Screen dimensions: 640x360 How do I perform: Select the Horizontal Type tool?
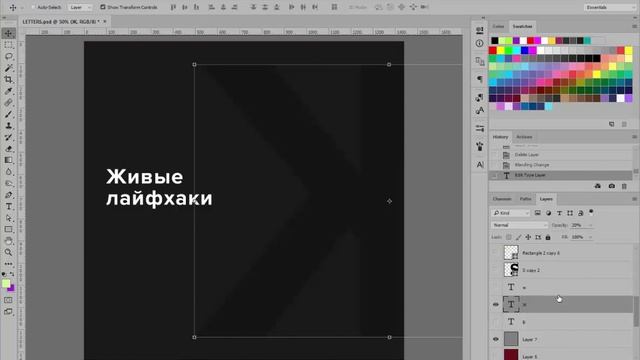point(9,206)
